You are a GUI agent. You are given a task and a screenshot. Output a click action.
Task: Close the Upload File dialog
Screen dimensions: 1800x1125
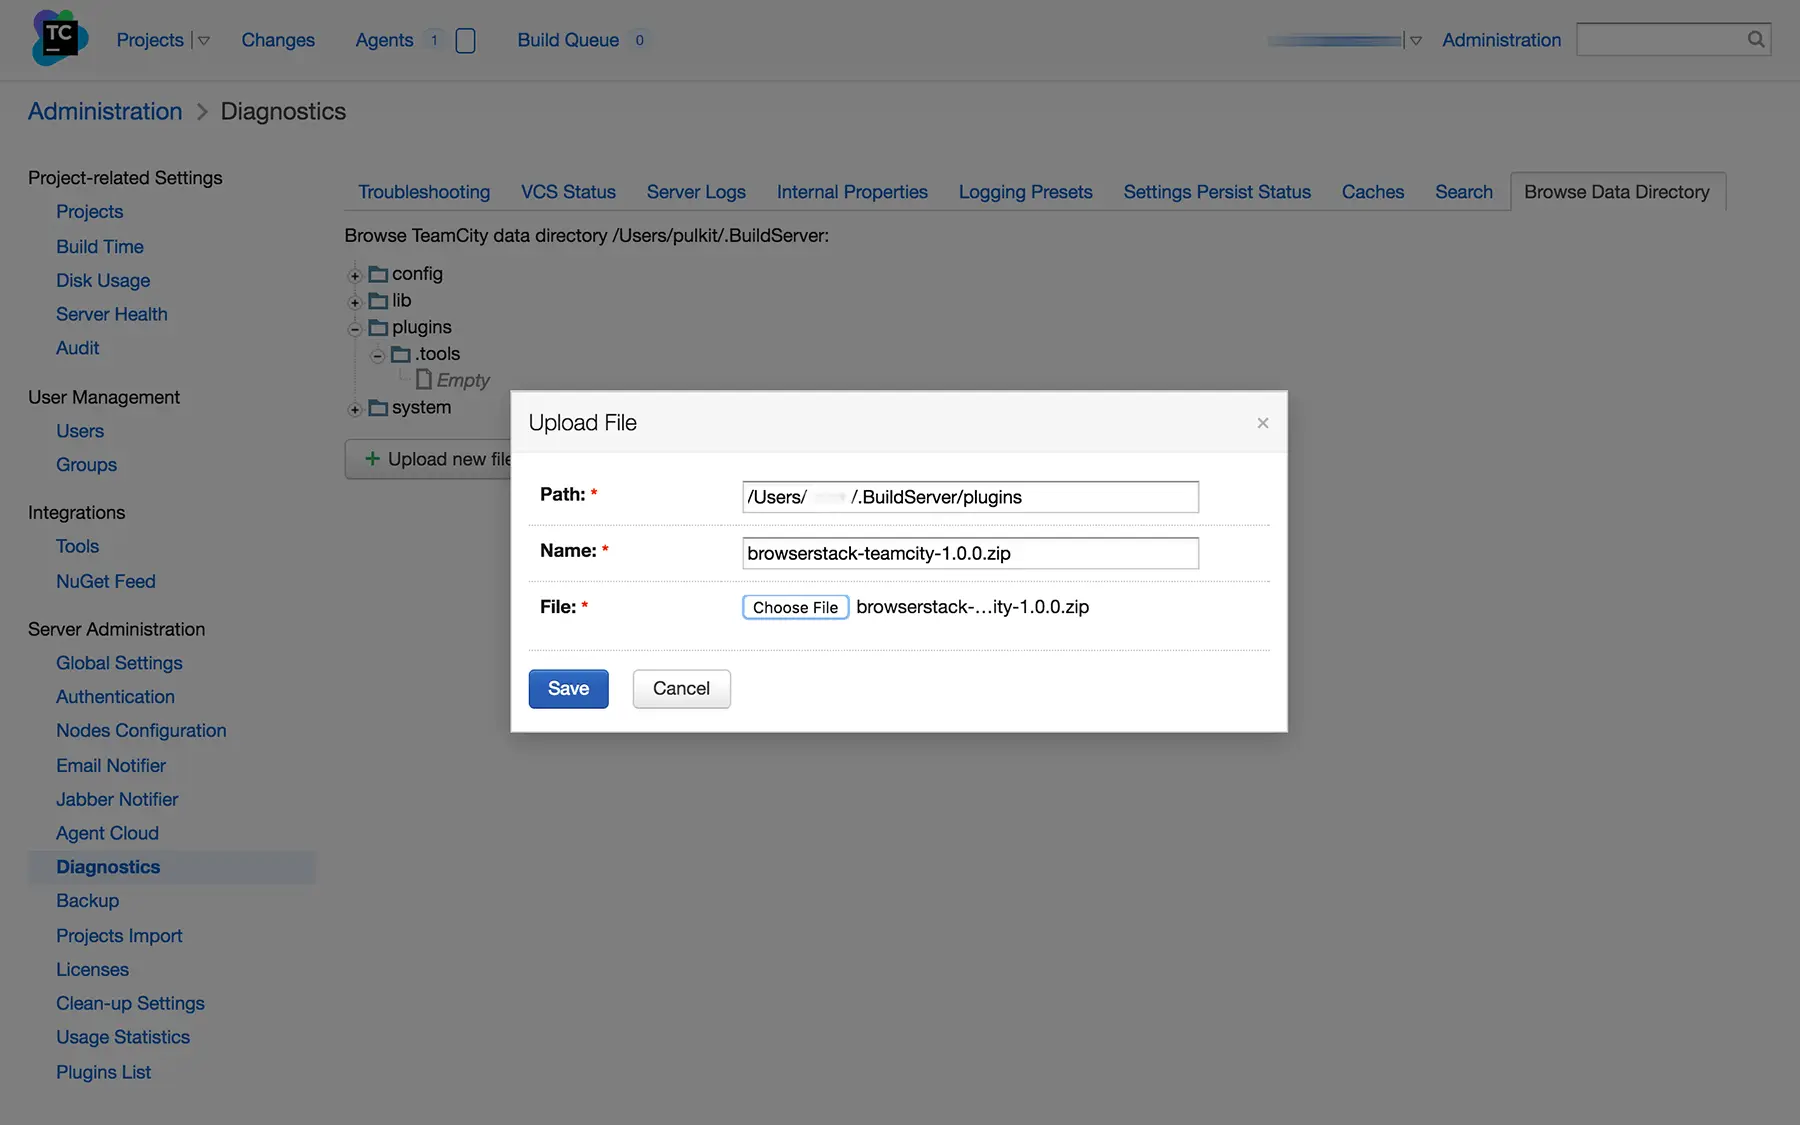click(1262, 423)
